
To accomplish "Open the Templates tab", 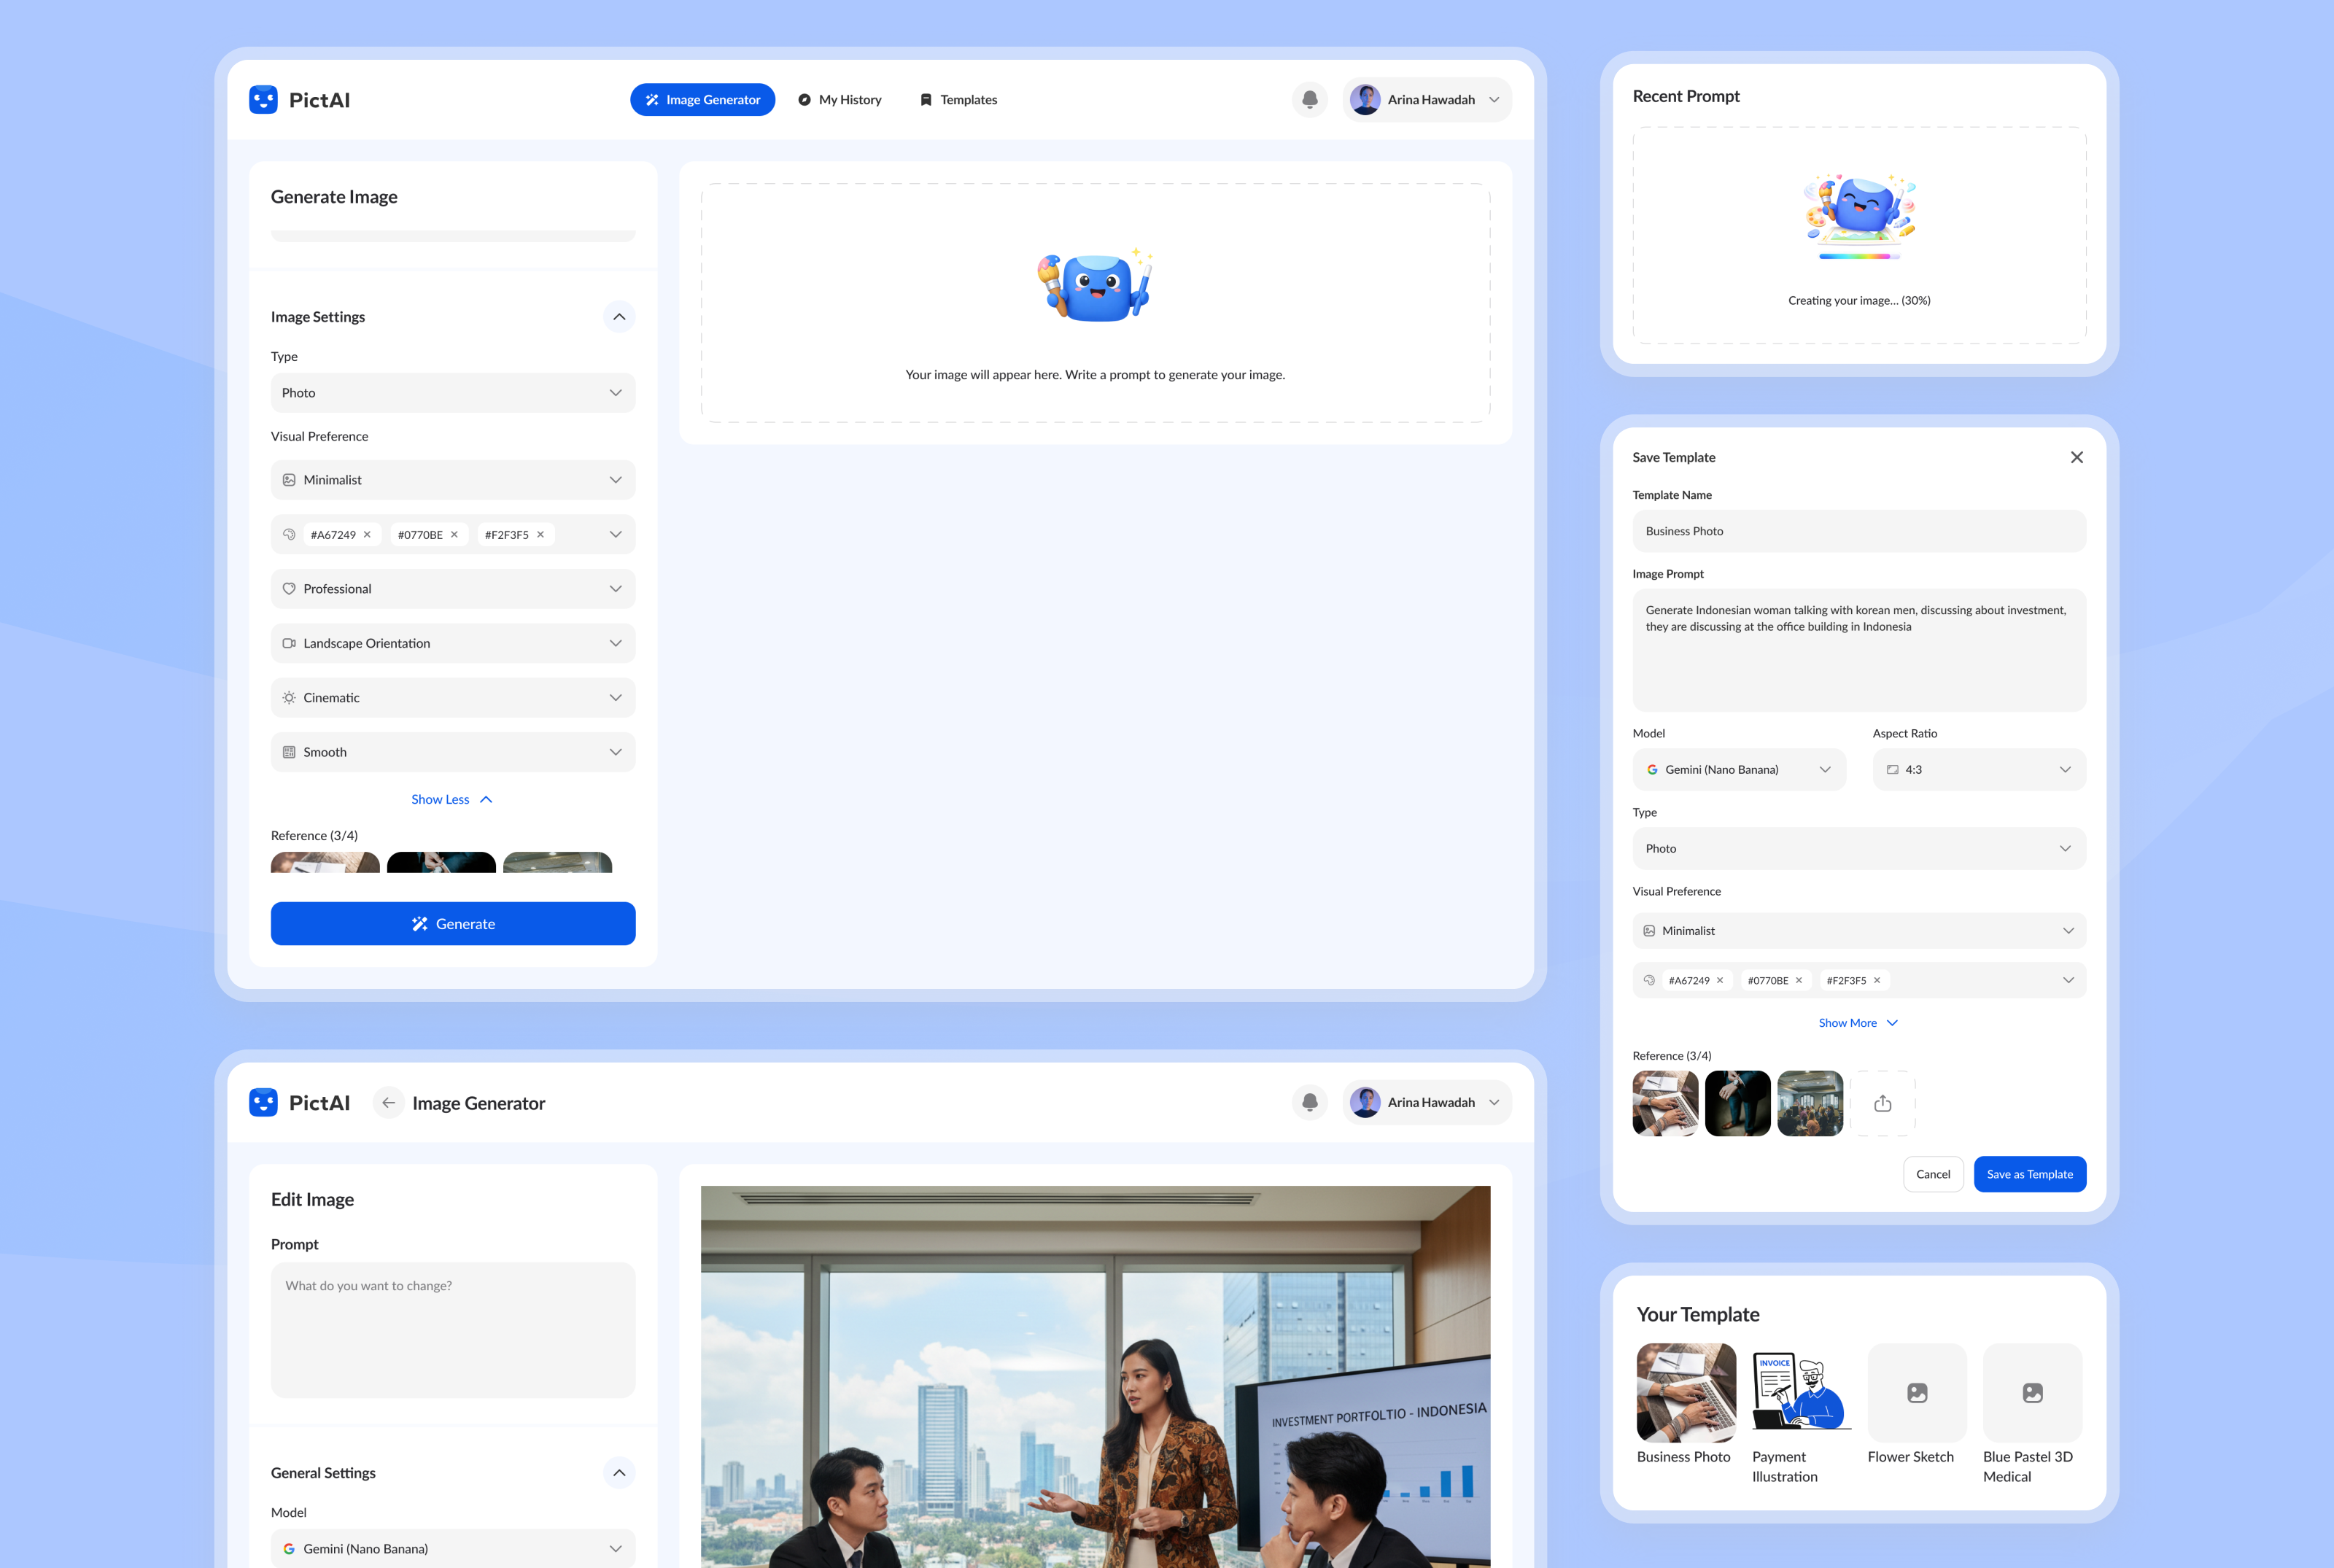I will [958, 100].
